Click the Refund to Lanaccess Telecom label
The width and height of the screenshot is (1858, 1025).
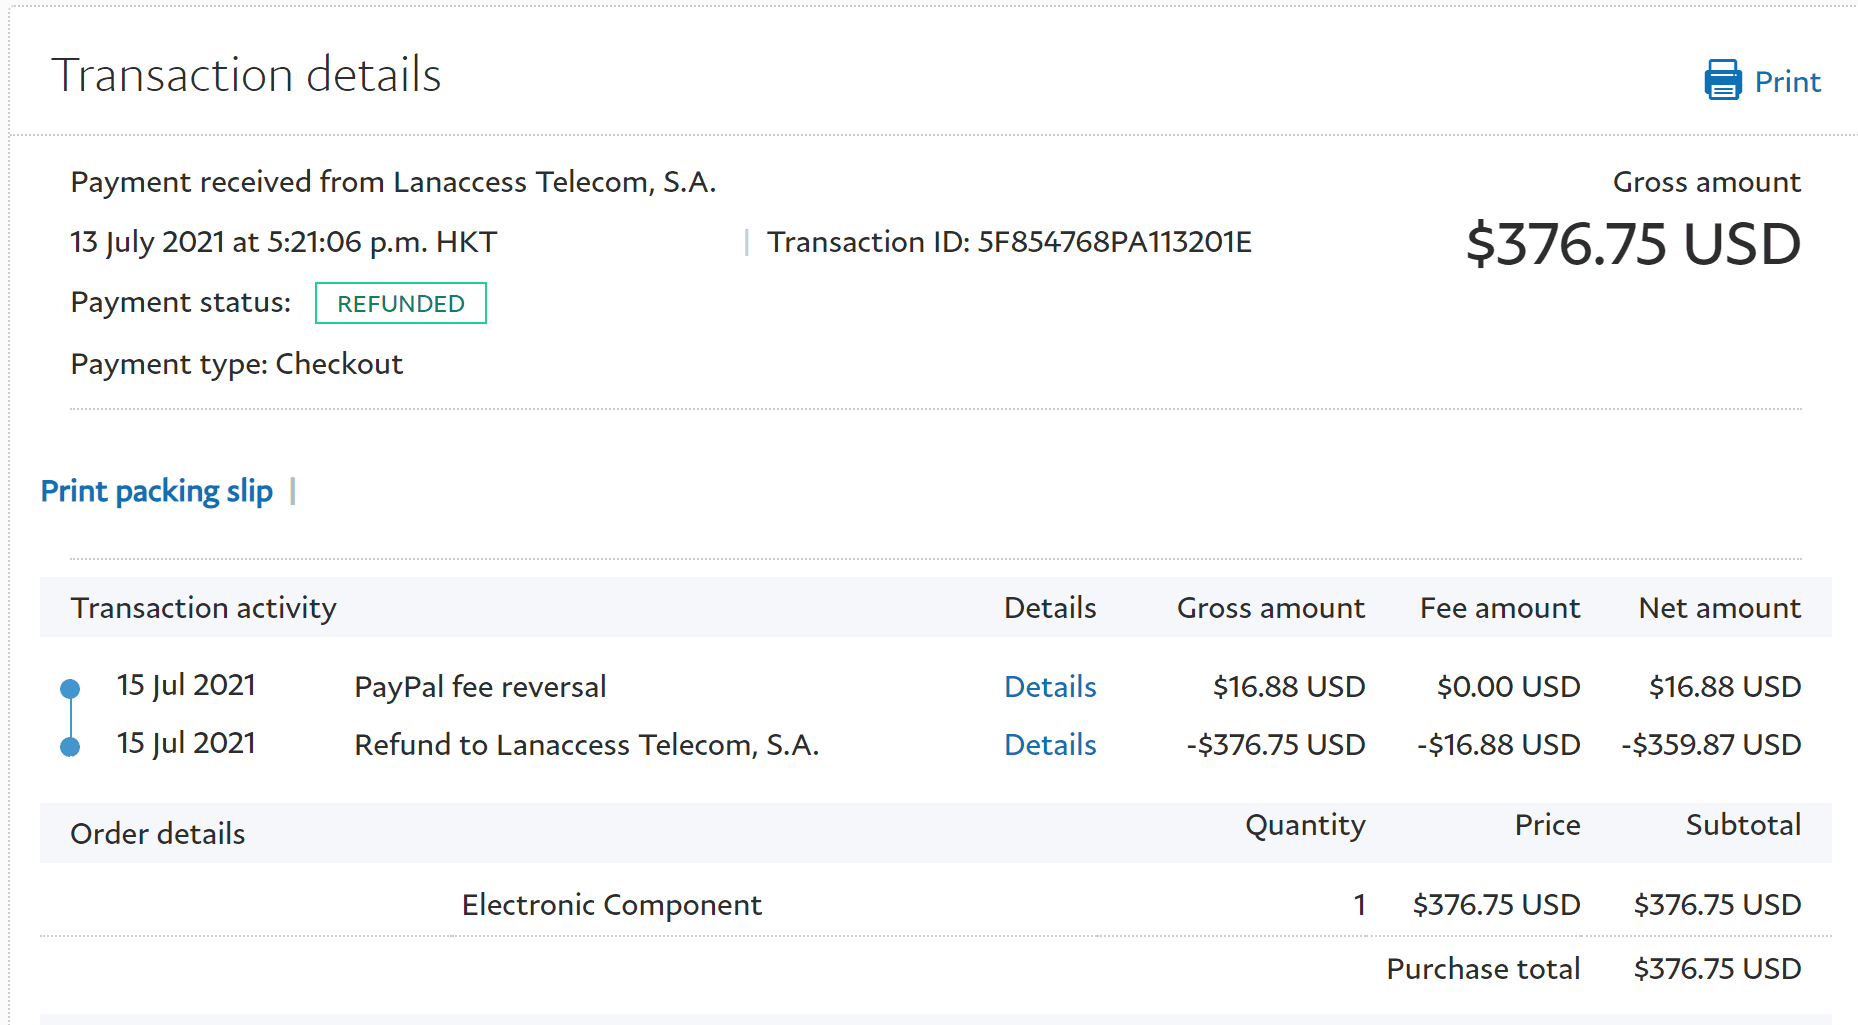click(586, 745)
